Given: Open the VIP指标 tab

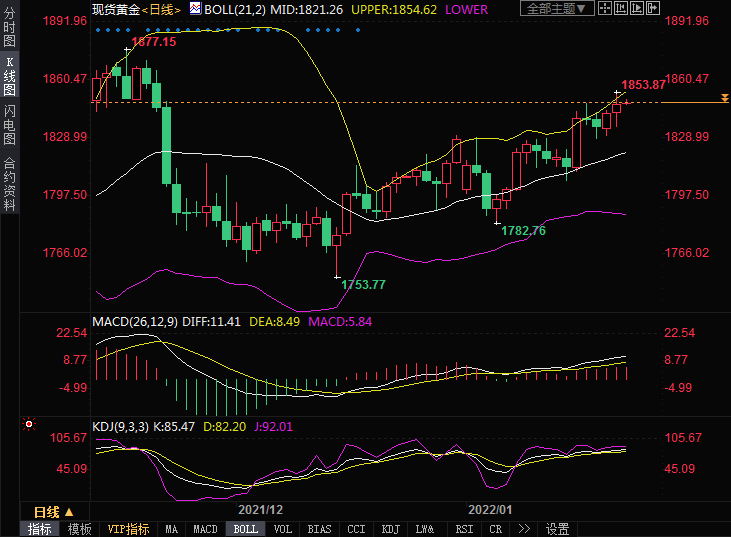Looking at the screenshot, I should point(128,529).
